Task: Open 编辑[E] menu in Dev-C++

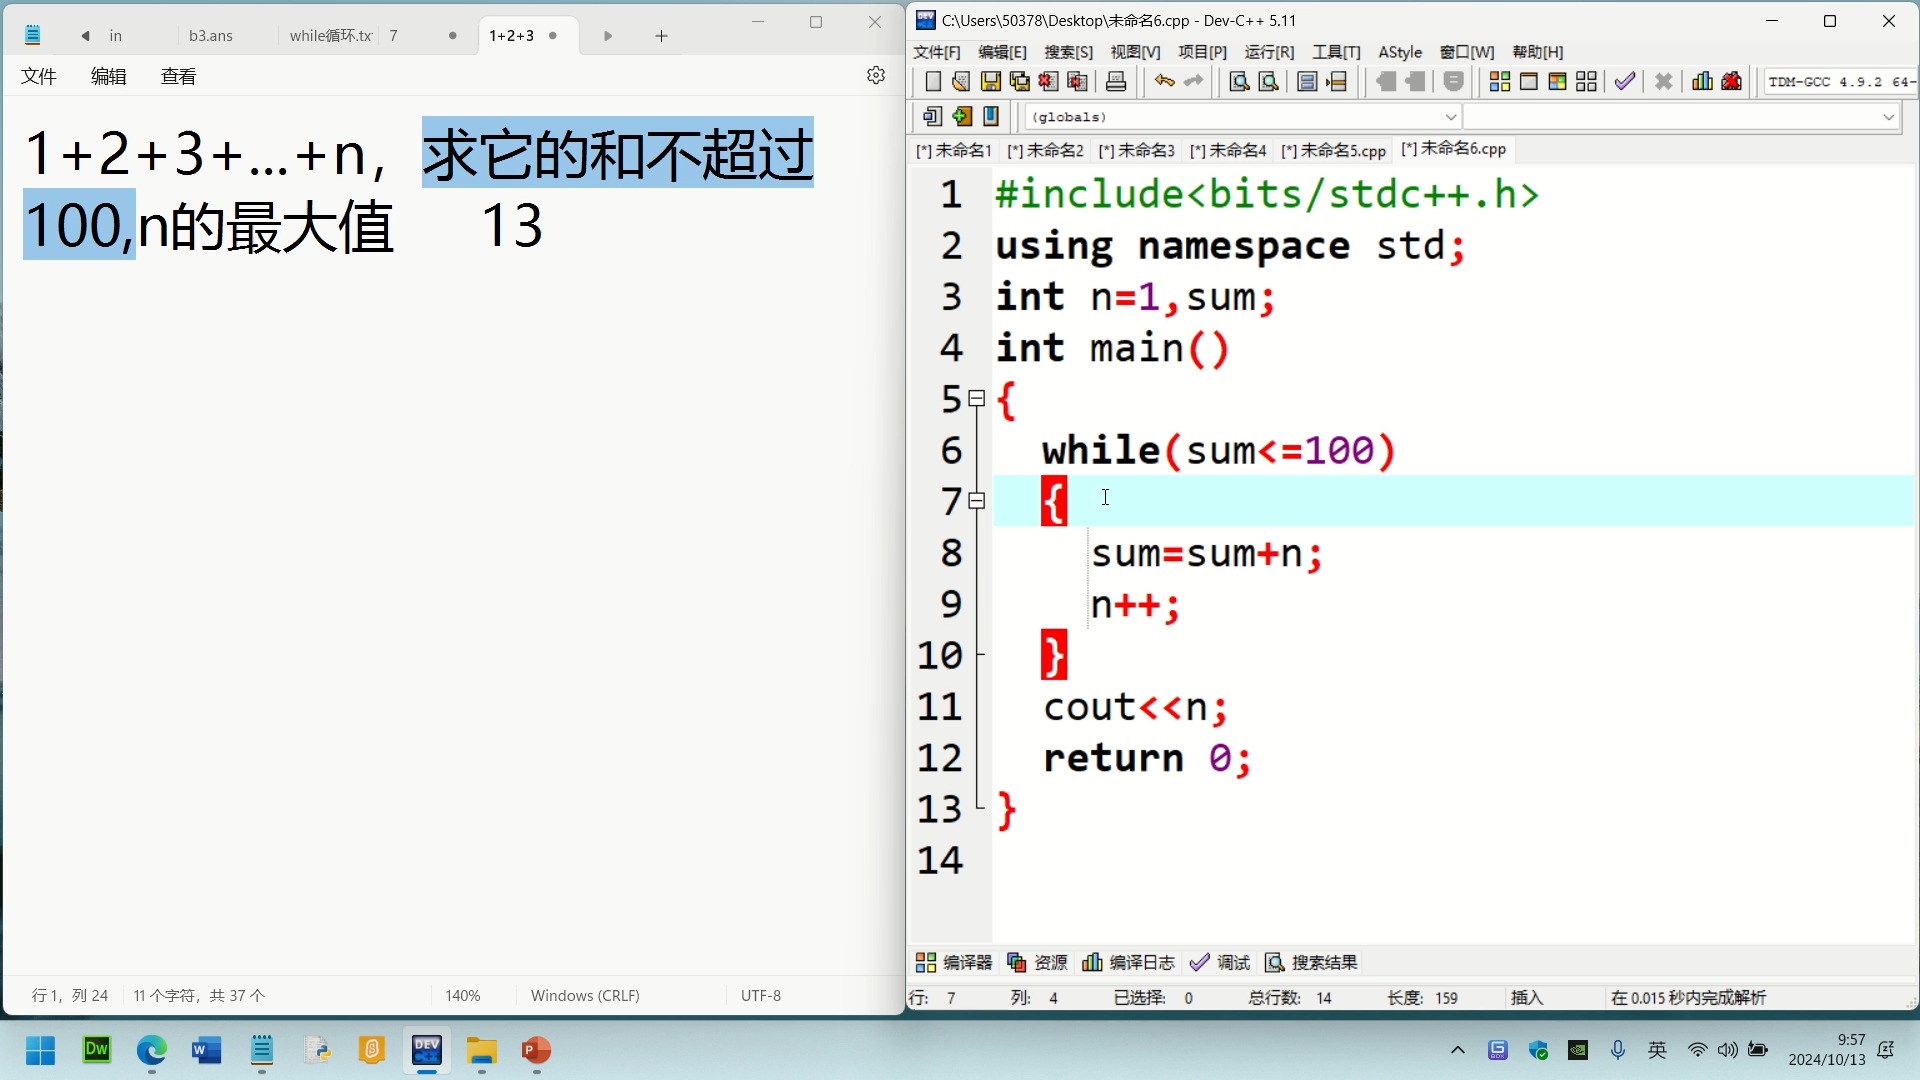Action: pos(1002,52)
